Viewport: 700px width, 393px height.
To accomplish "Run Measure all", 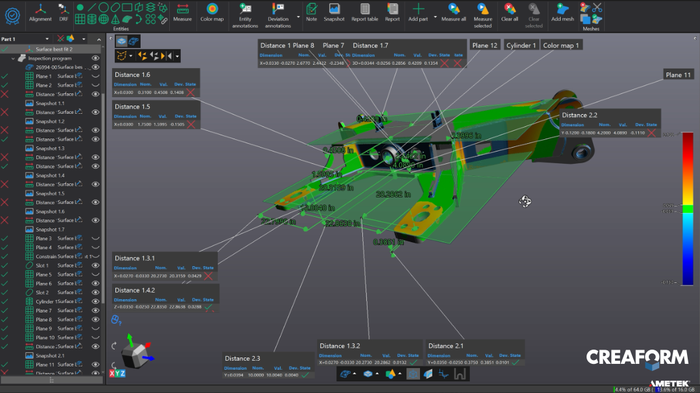I will coord(454,13).
